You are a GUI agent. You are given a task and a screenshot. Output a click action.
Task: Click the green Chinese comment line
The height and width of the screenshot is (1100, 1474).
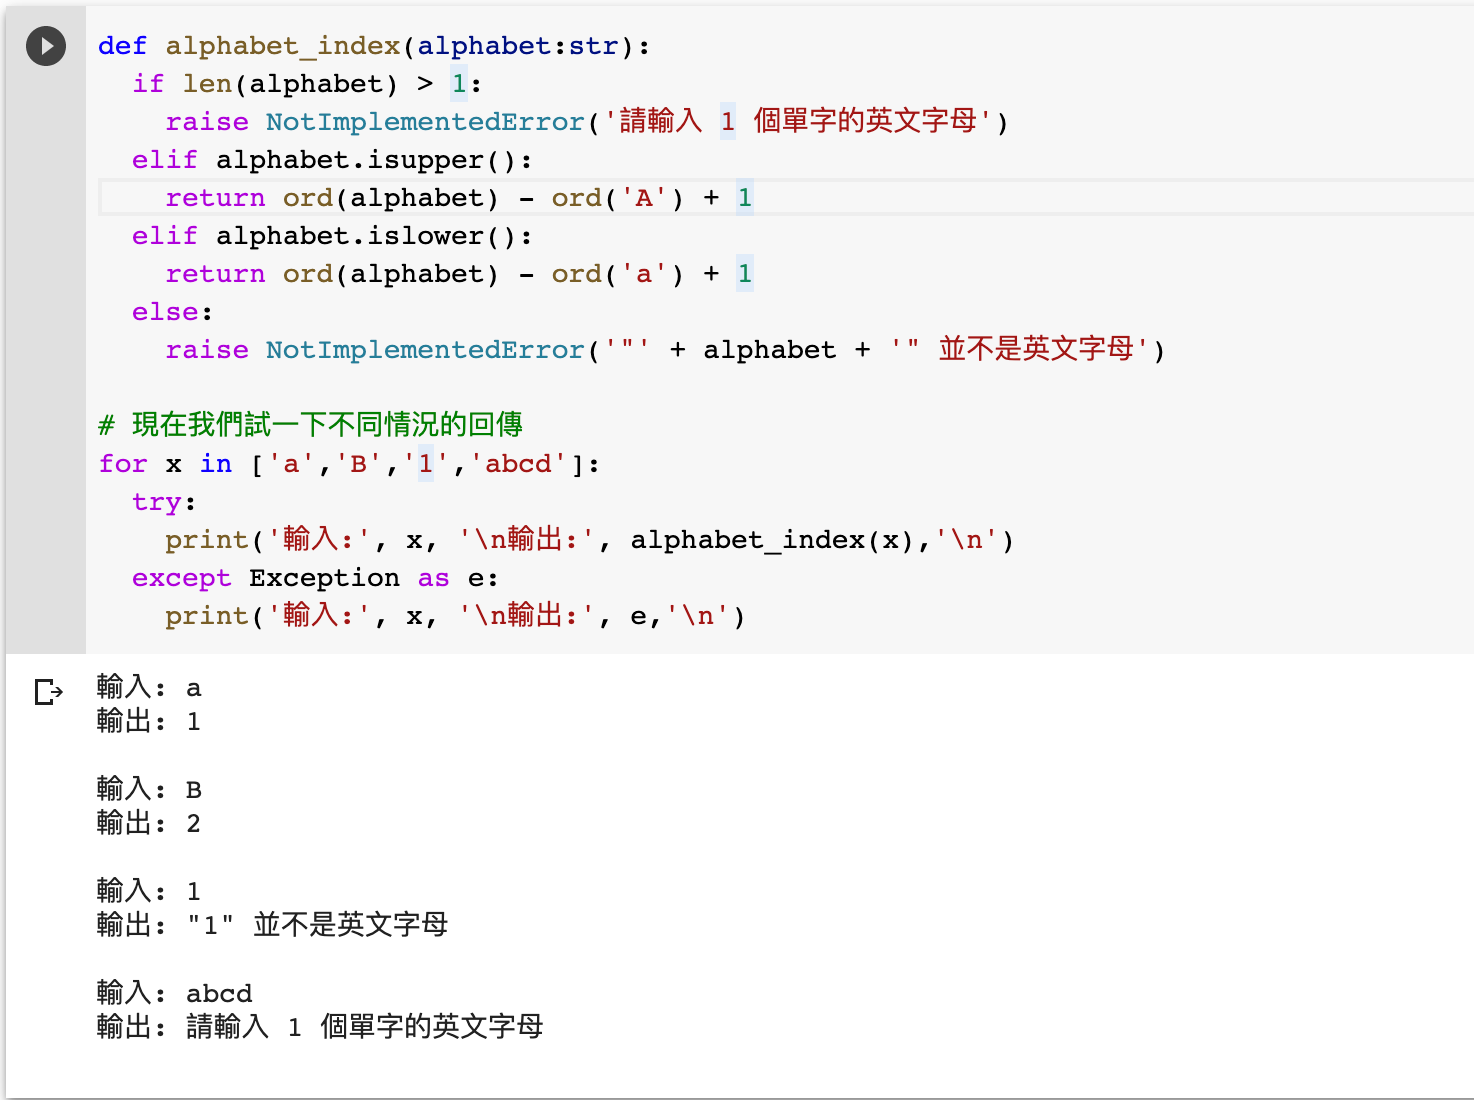(x=310, y=424)
